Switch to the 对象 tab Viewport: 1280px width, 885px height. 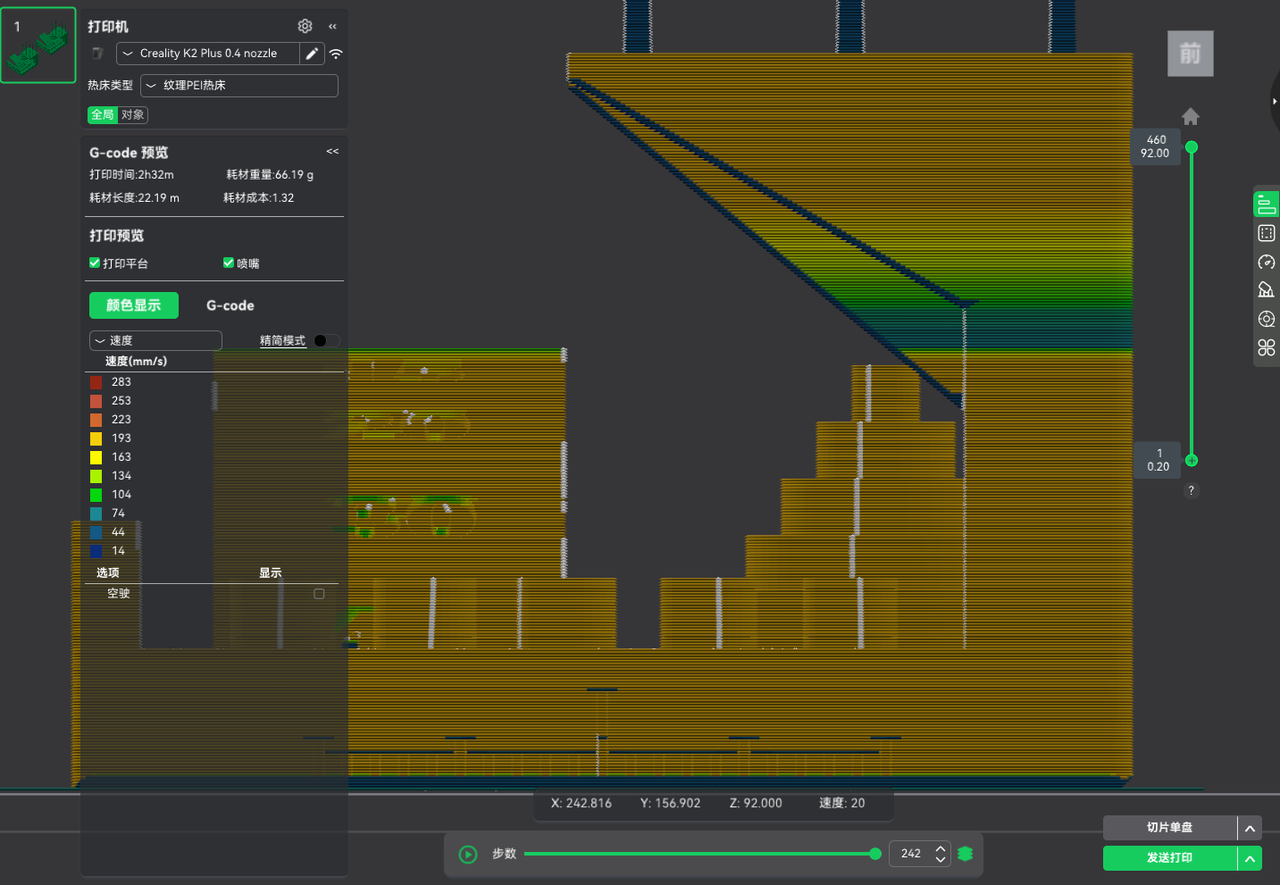tap(132, 115)
